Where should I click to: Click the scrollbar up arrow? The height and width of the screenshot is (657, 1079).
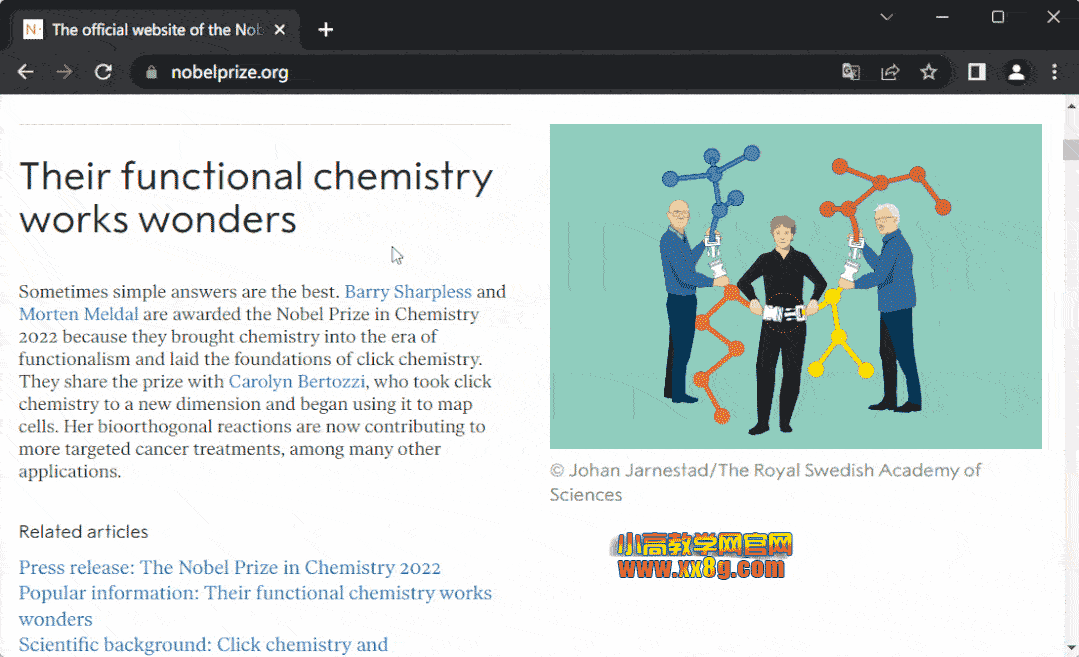tap(1071, 105)
